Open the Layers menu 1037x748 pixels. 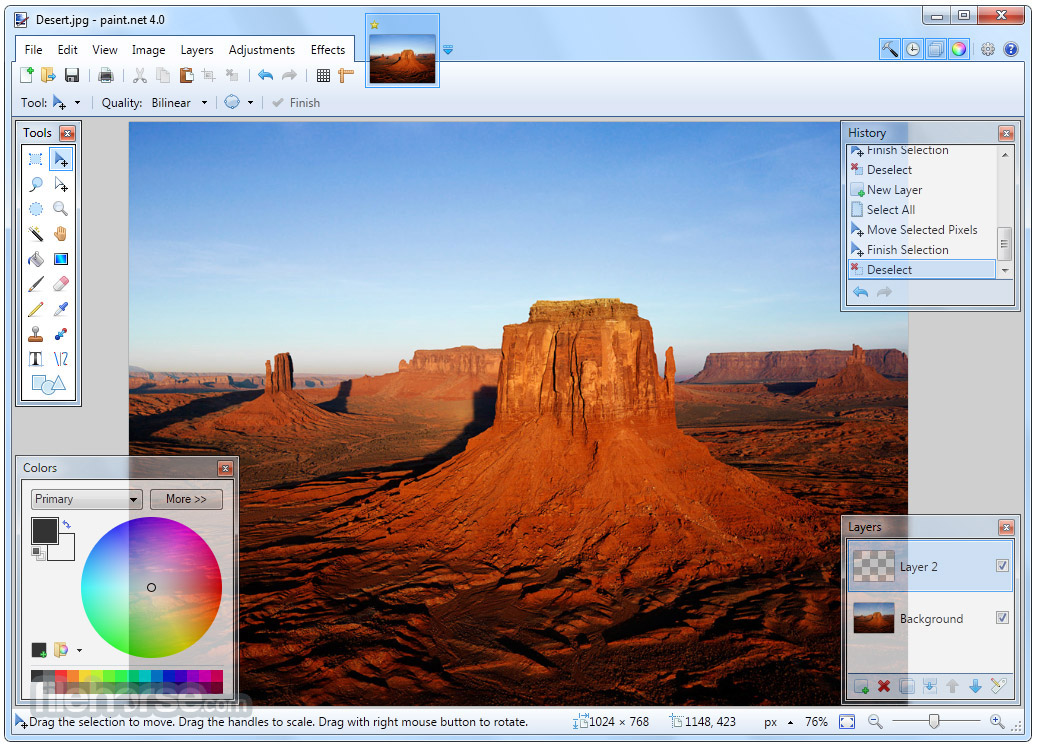(197, 49)
